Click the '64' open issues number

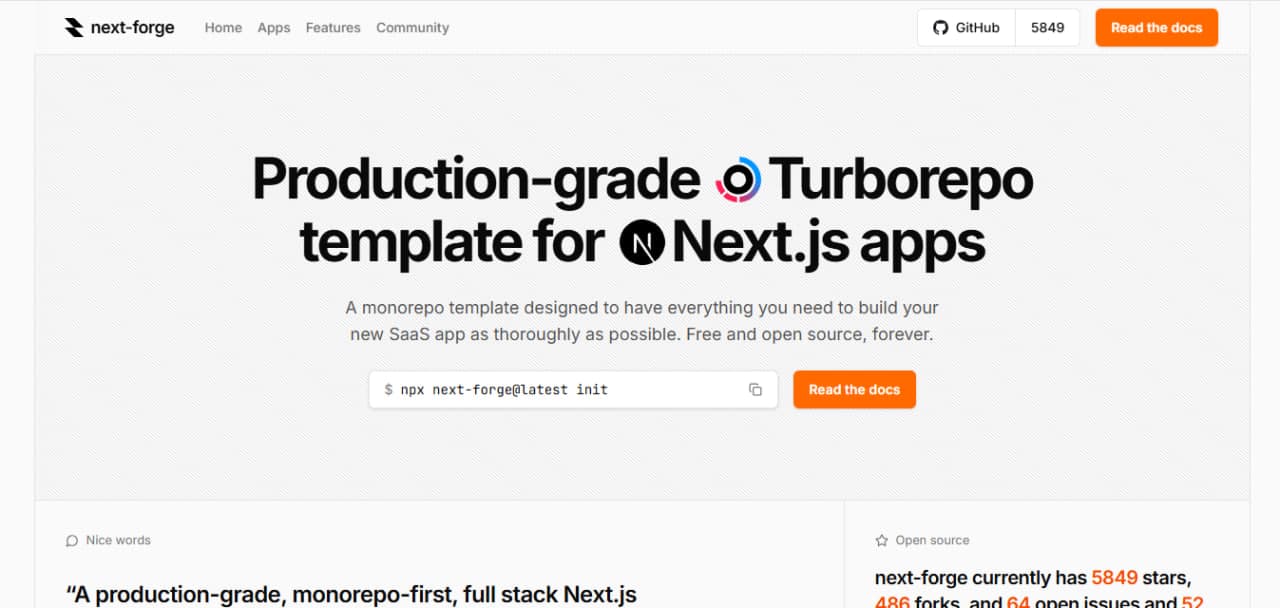coord(1018,602)
